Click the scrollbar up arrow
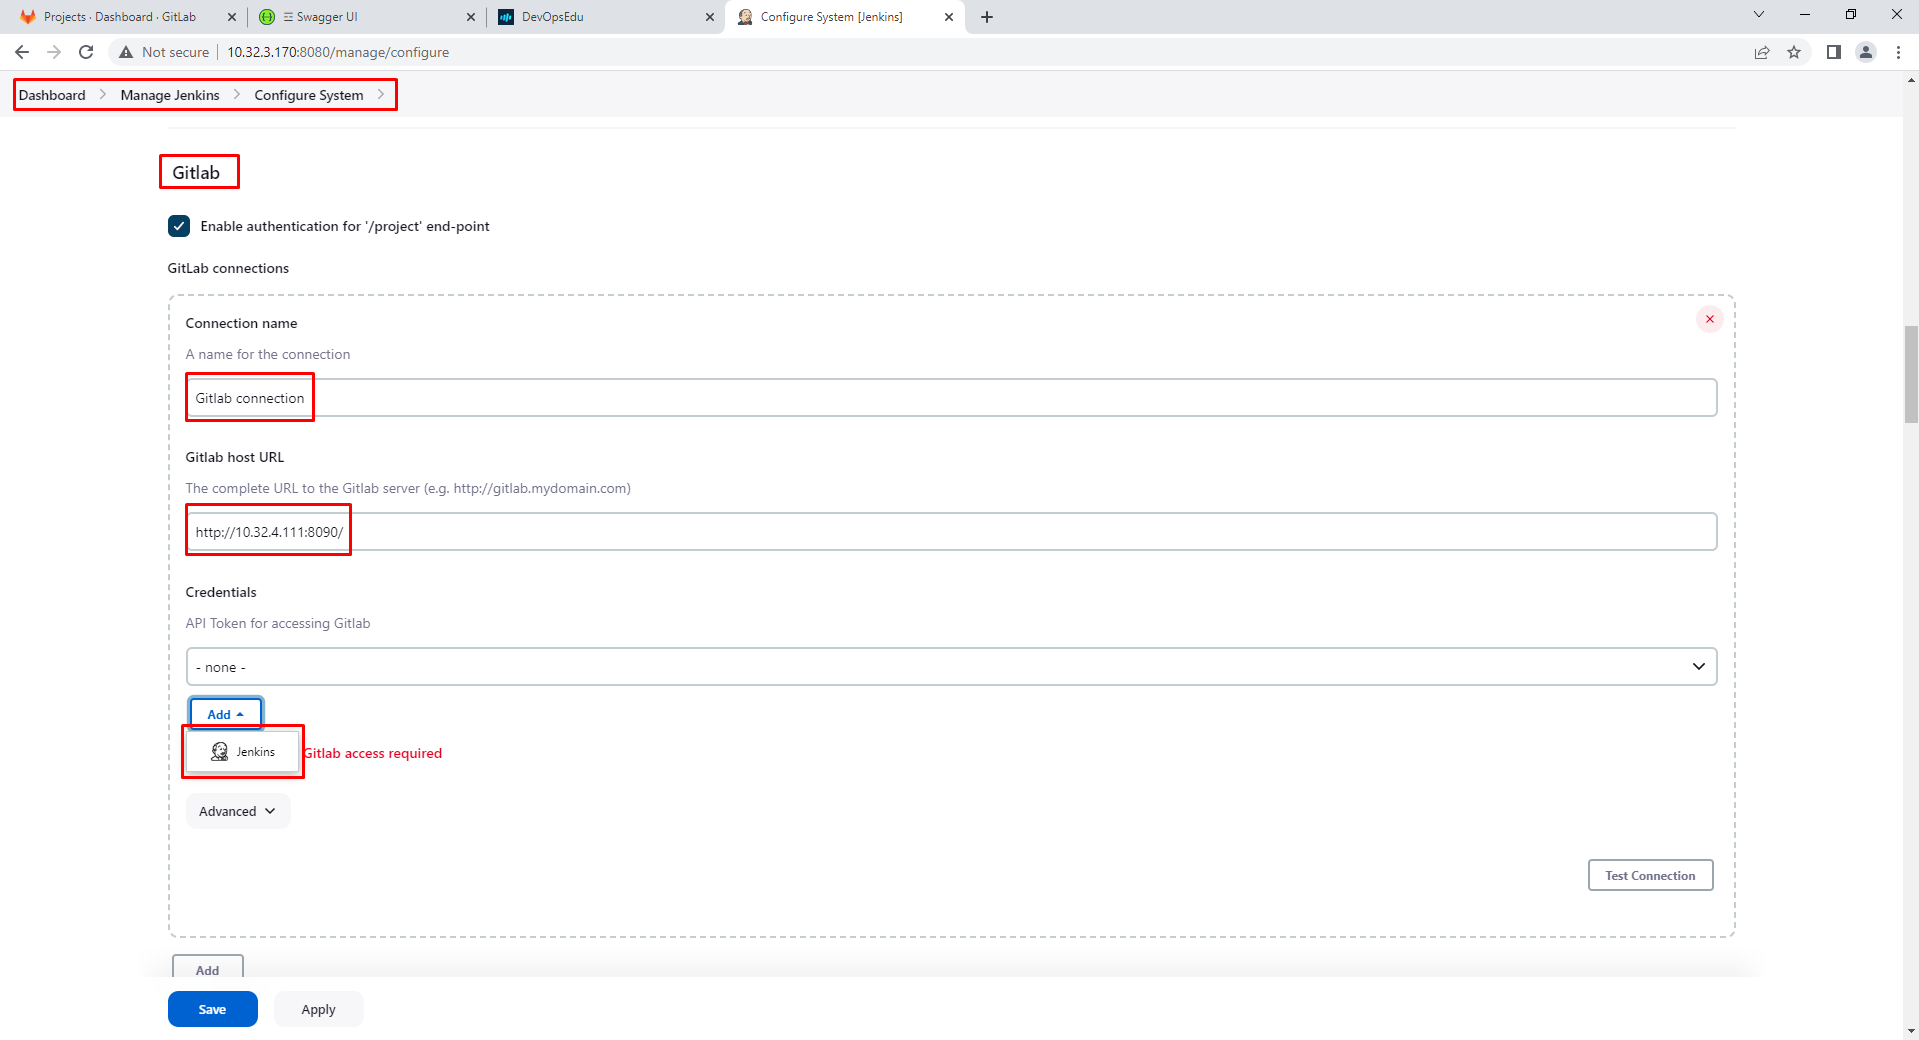This screenshot has width=1919, height=1040. [1911, 79]
